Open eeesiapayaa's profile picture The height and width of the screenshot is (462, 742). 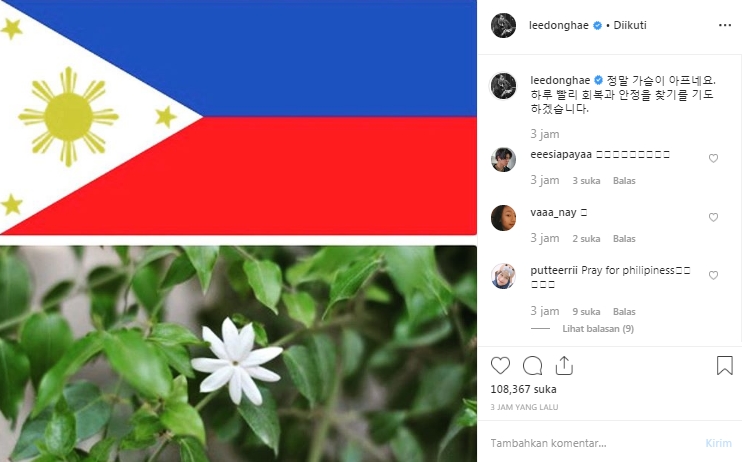(x=504, y=159)
